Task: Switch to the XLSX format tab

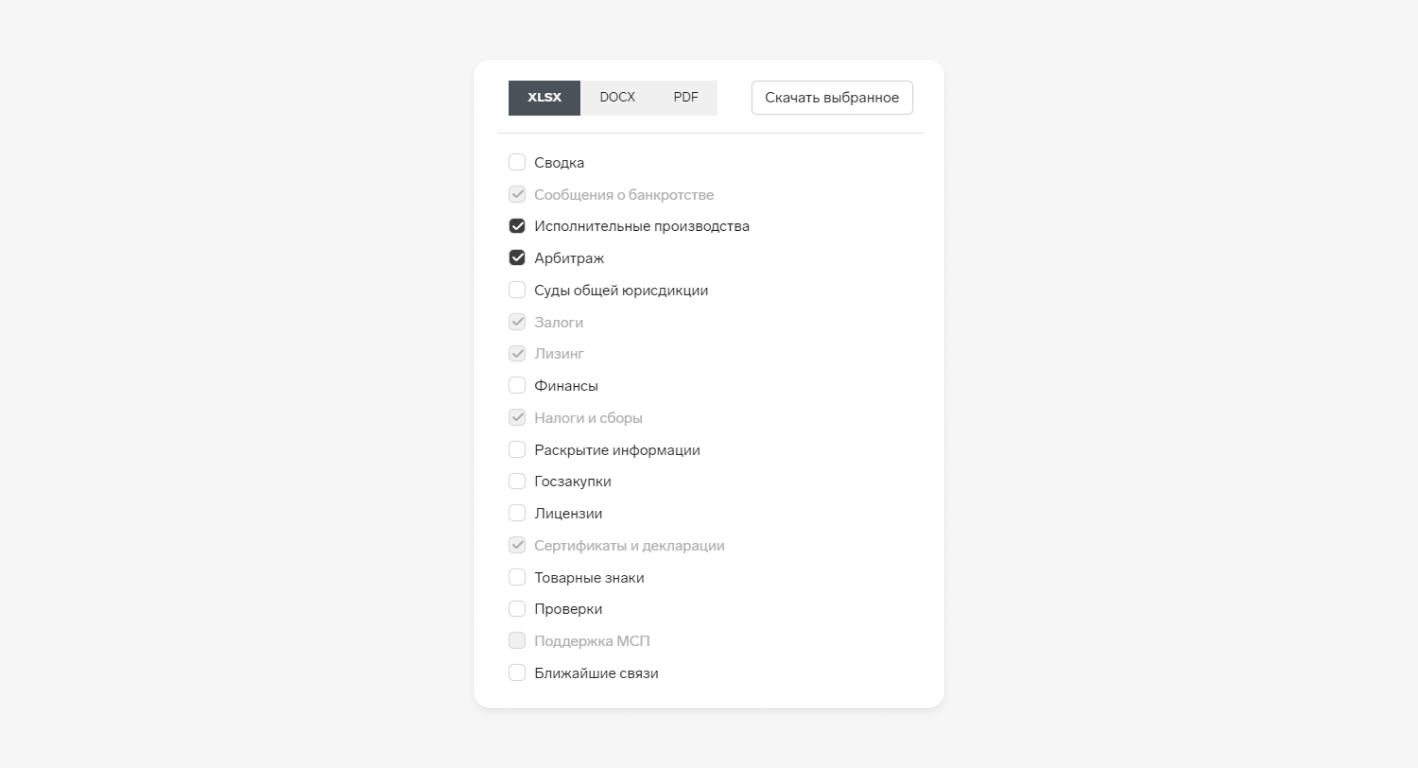Action: point(544,98)
